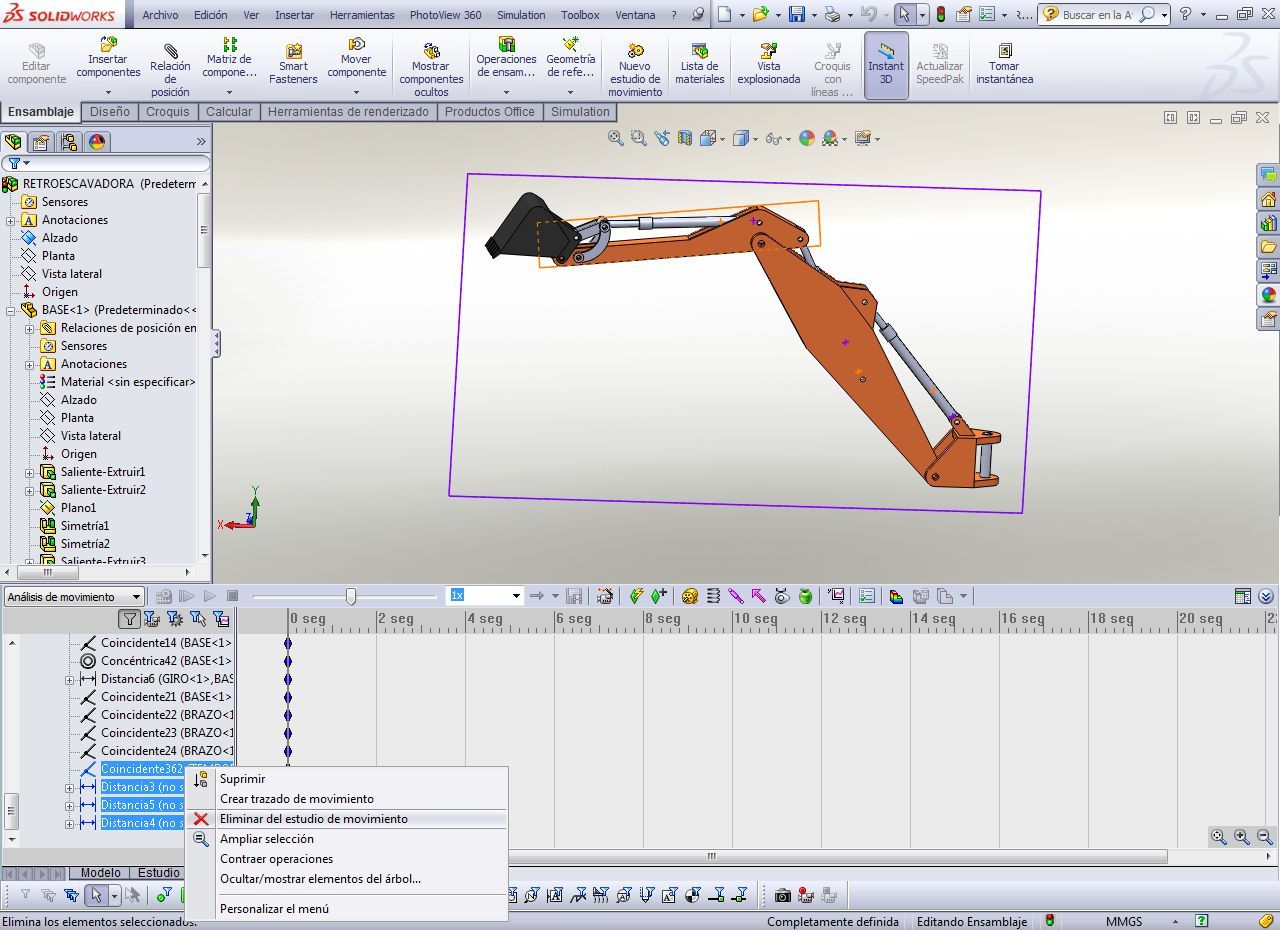
Task: Open Análisis de movimiento study type dropdown
Action: click(74, 597)
